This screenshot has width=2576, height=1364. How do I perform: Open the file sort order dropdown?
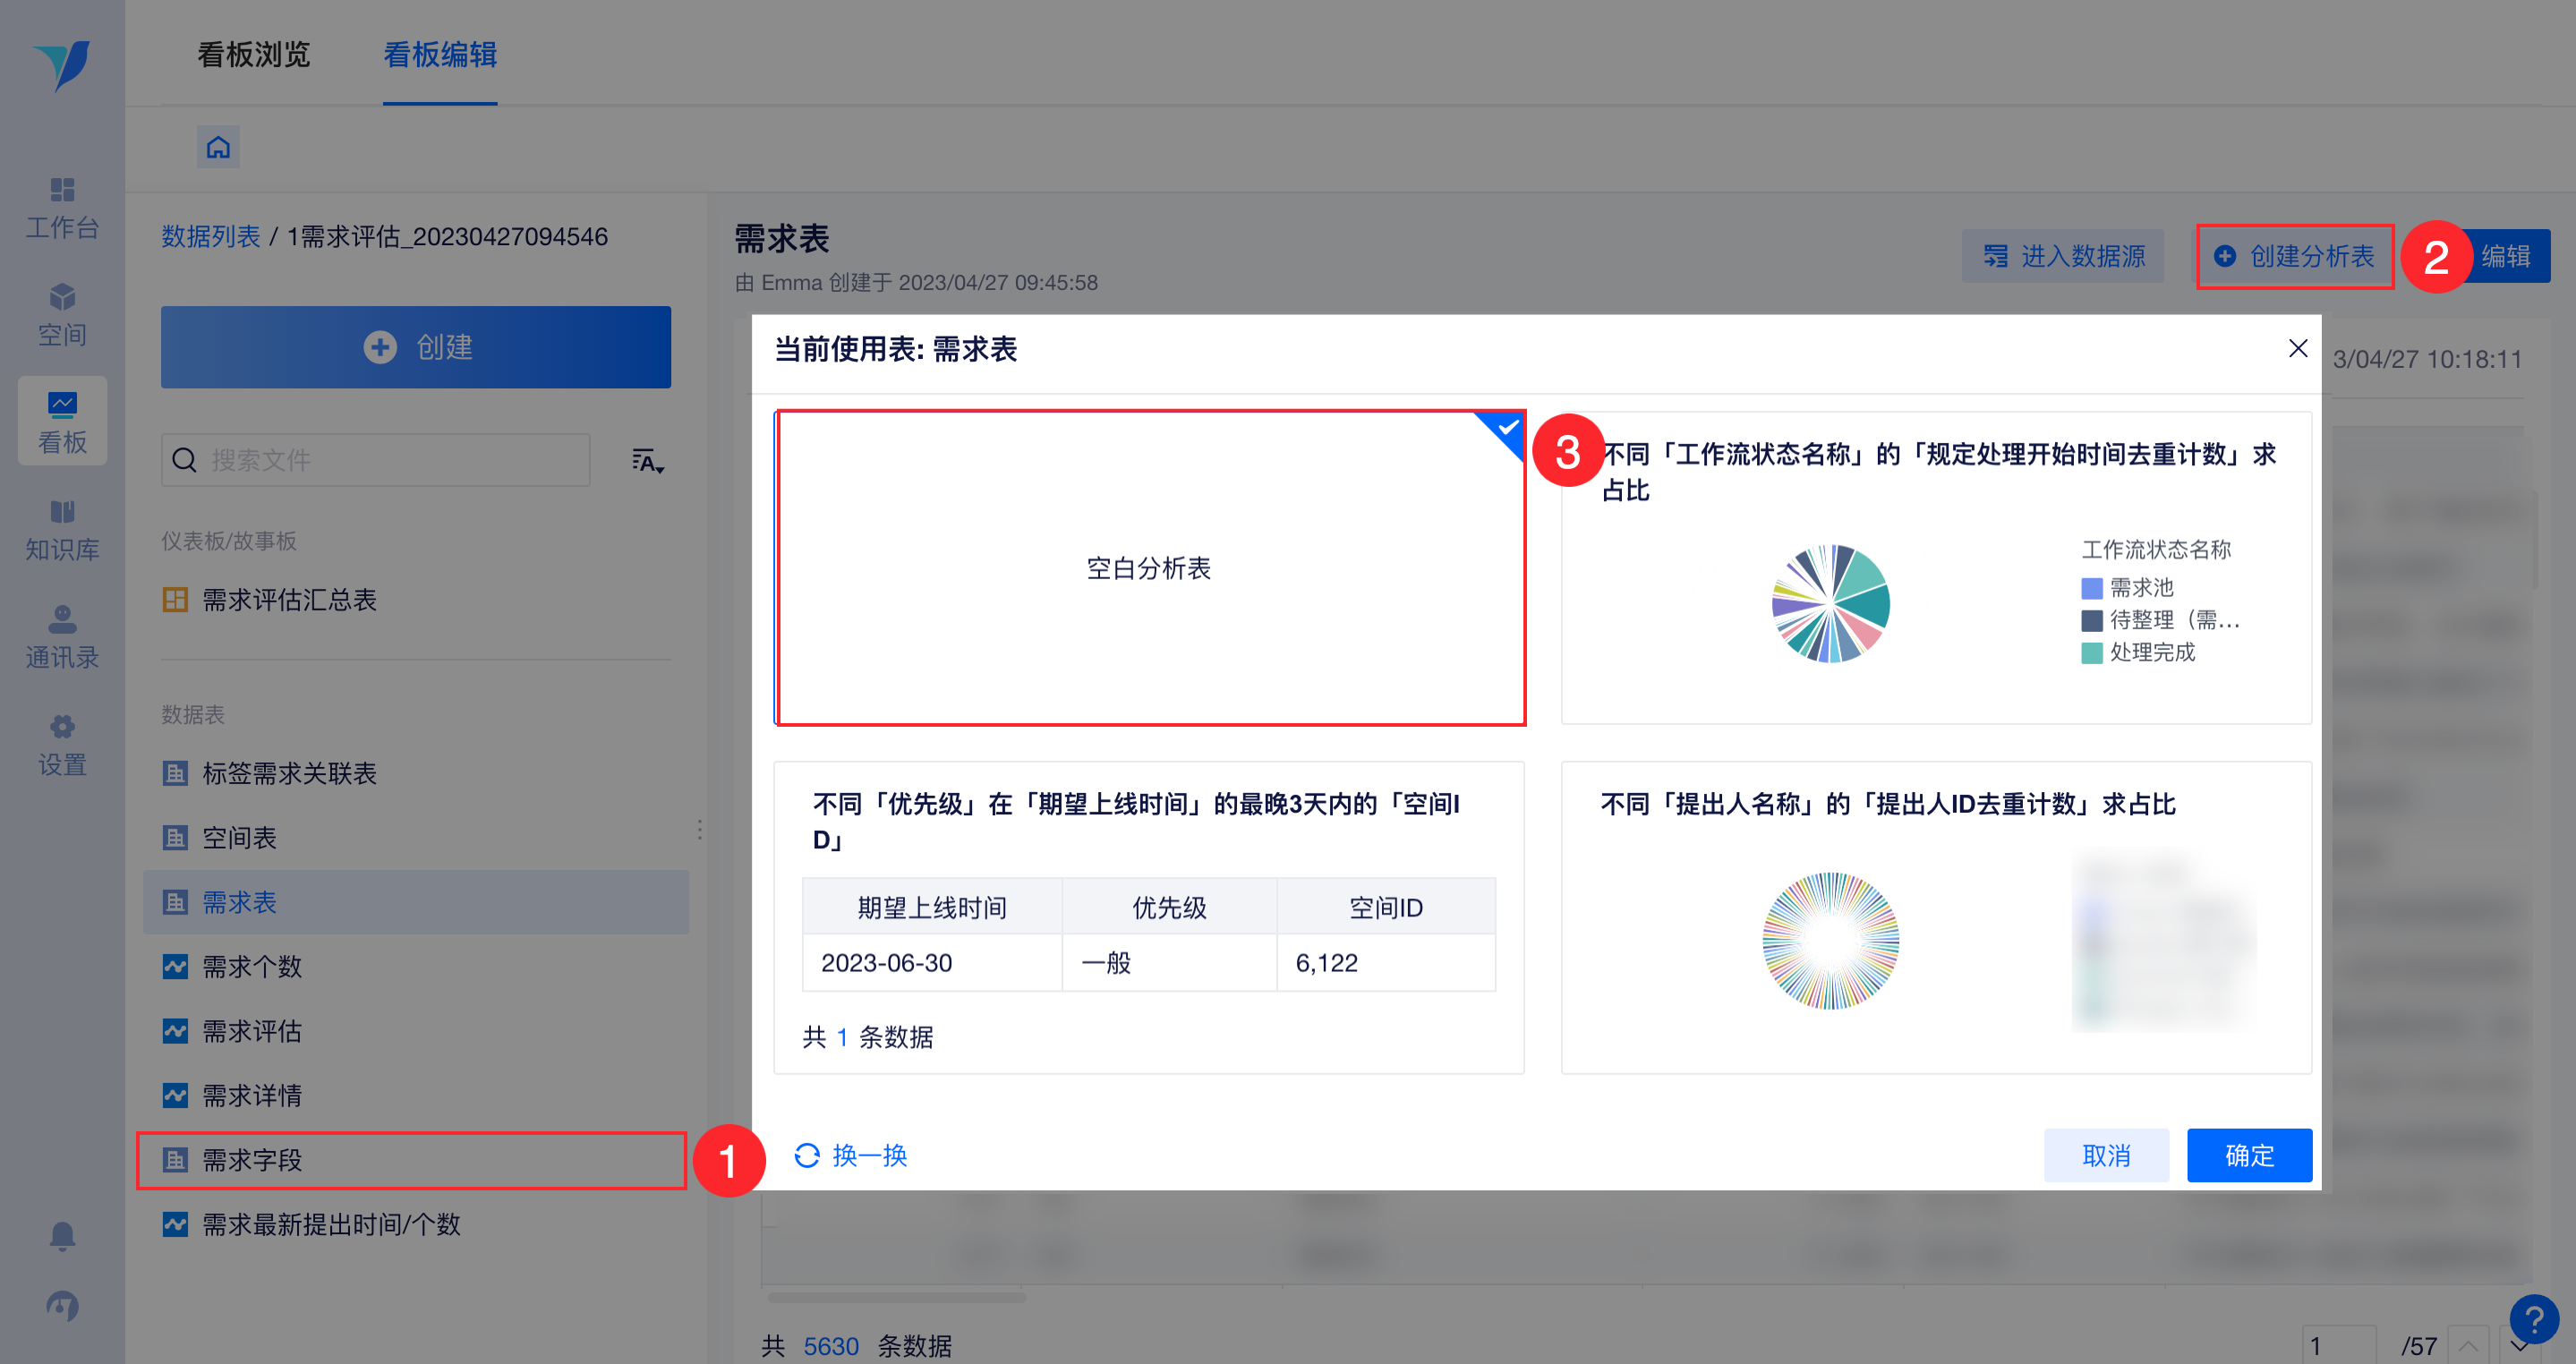click(x=647, y=460)
